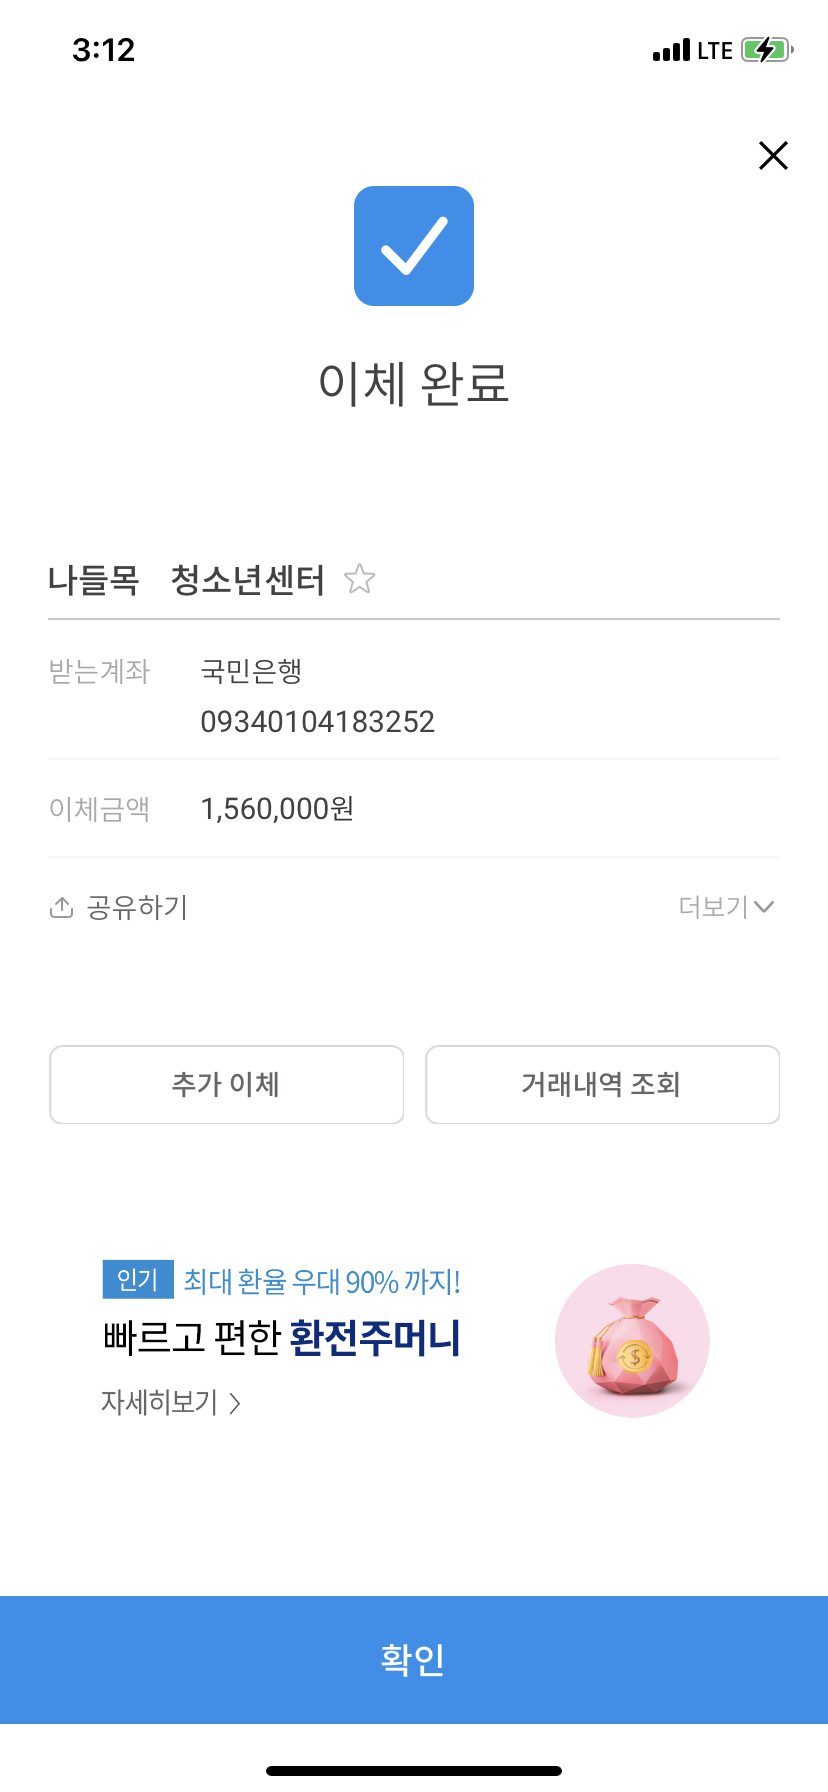
Task: Tap the recipient name 나들목 청소년센터
Action: click(x=186, y=580)
